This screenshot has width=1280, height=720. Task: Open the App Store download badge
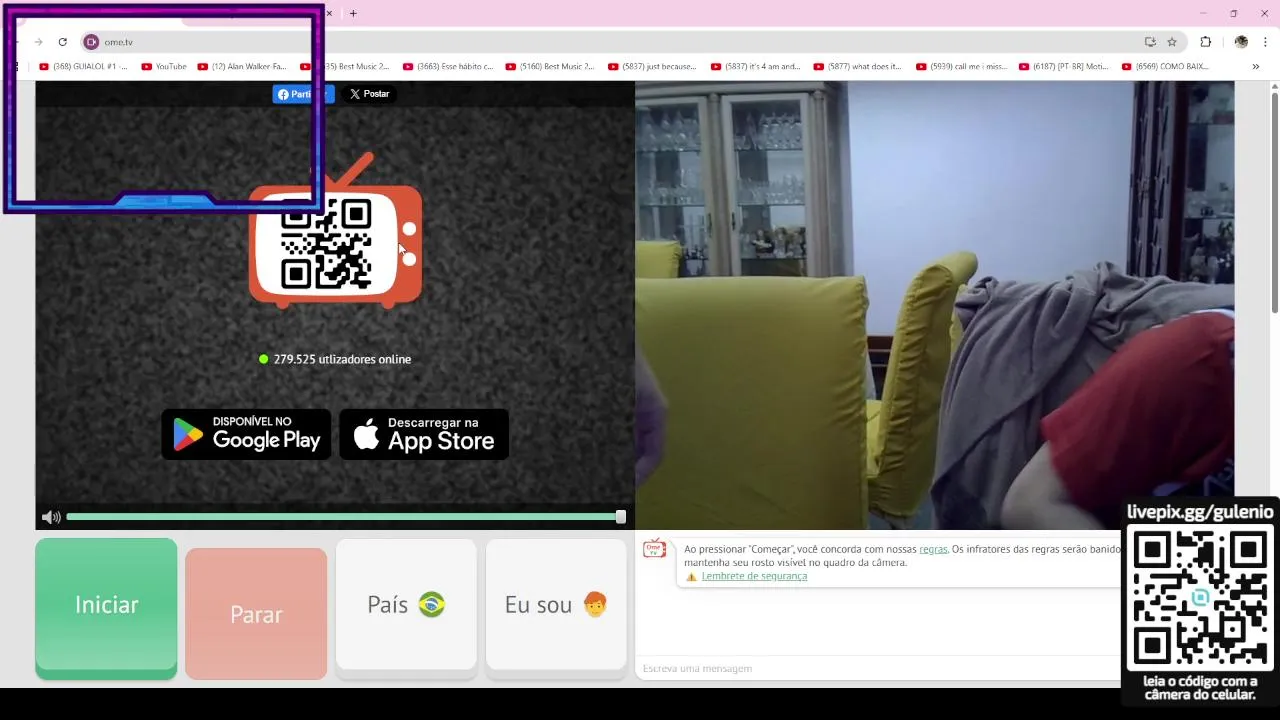pyautogui.click(x=424, y=434)
